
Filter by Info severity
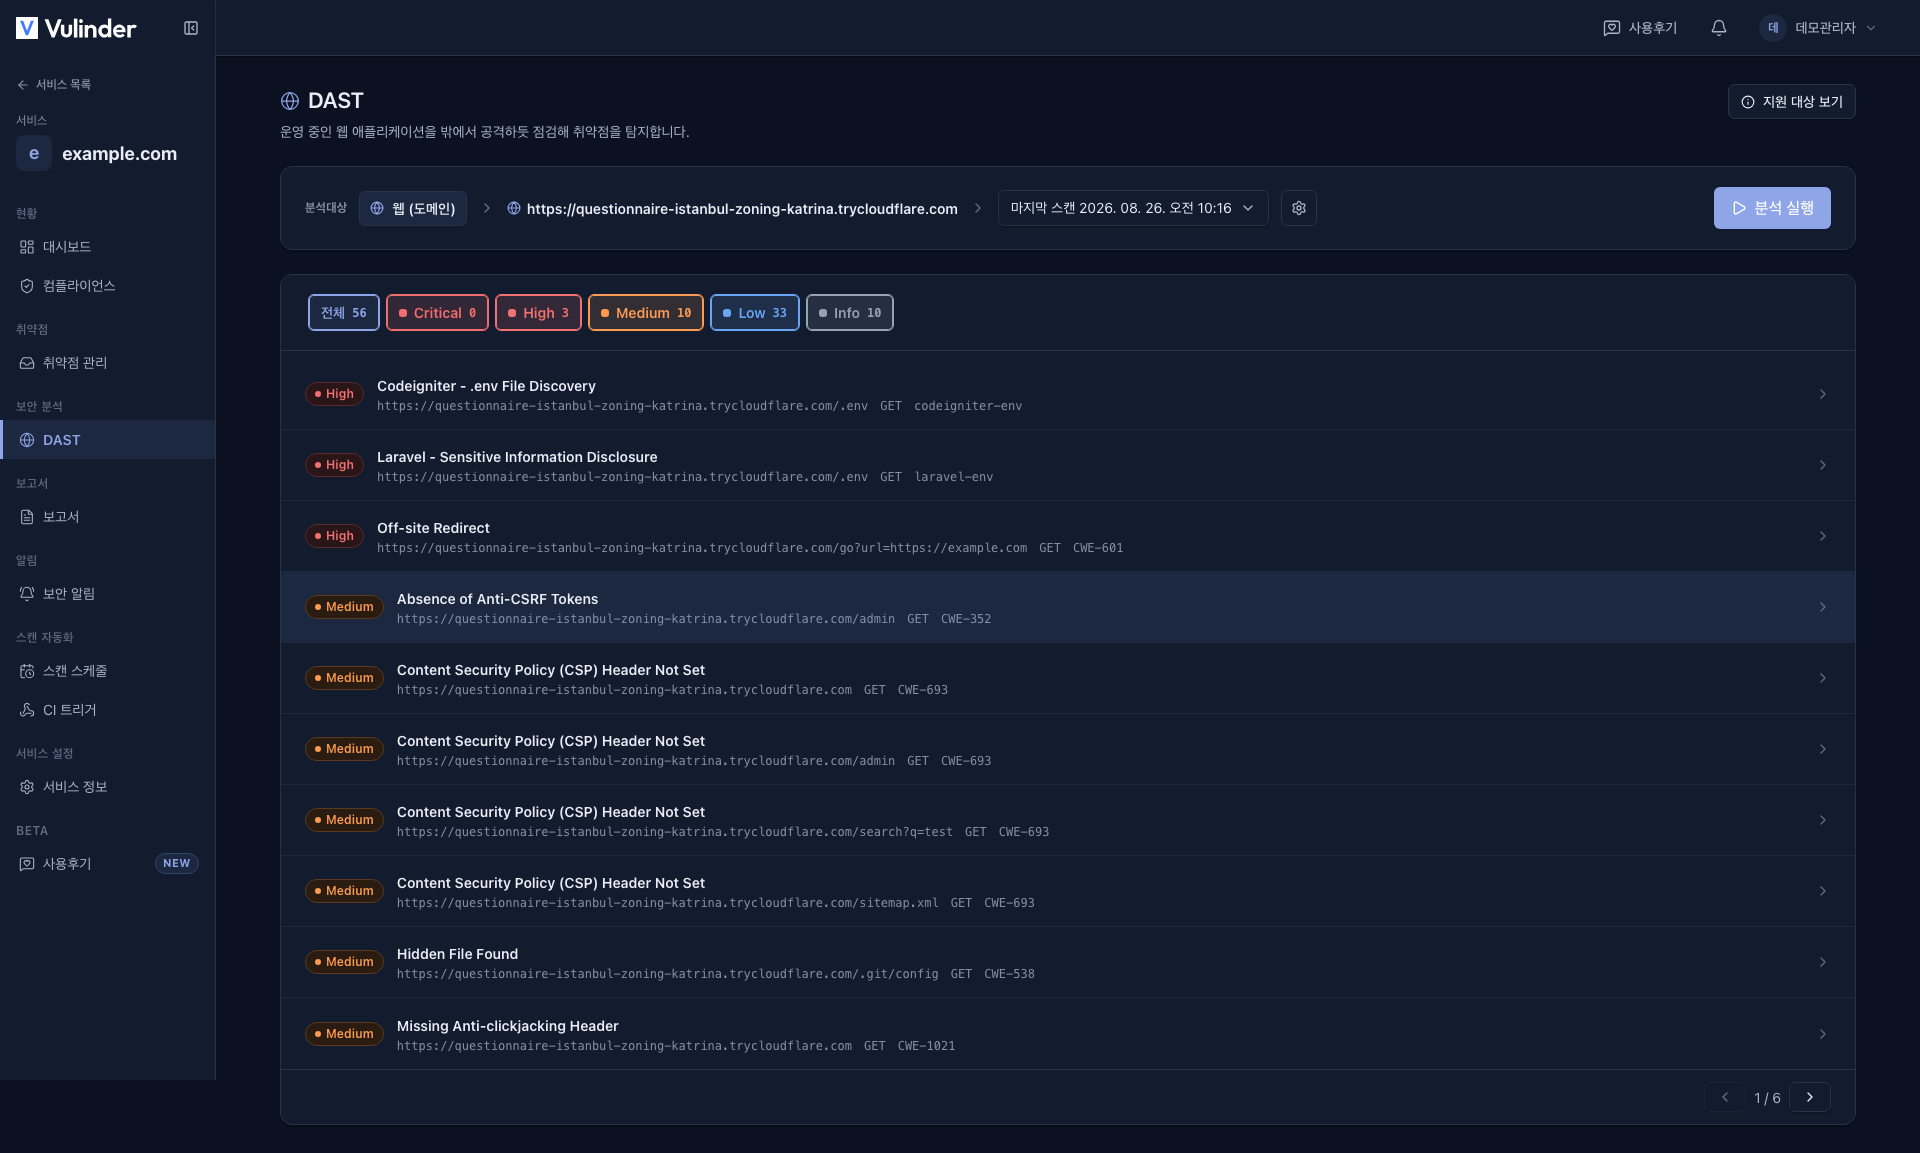850,313
